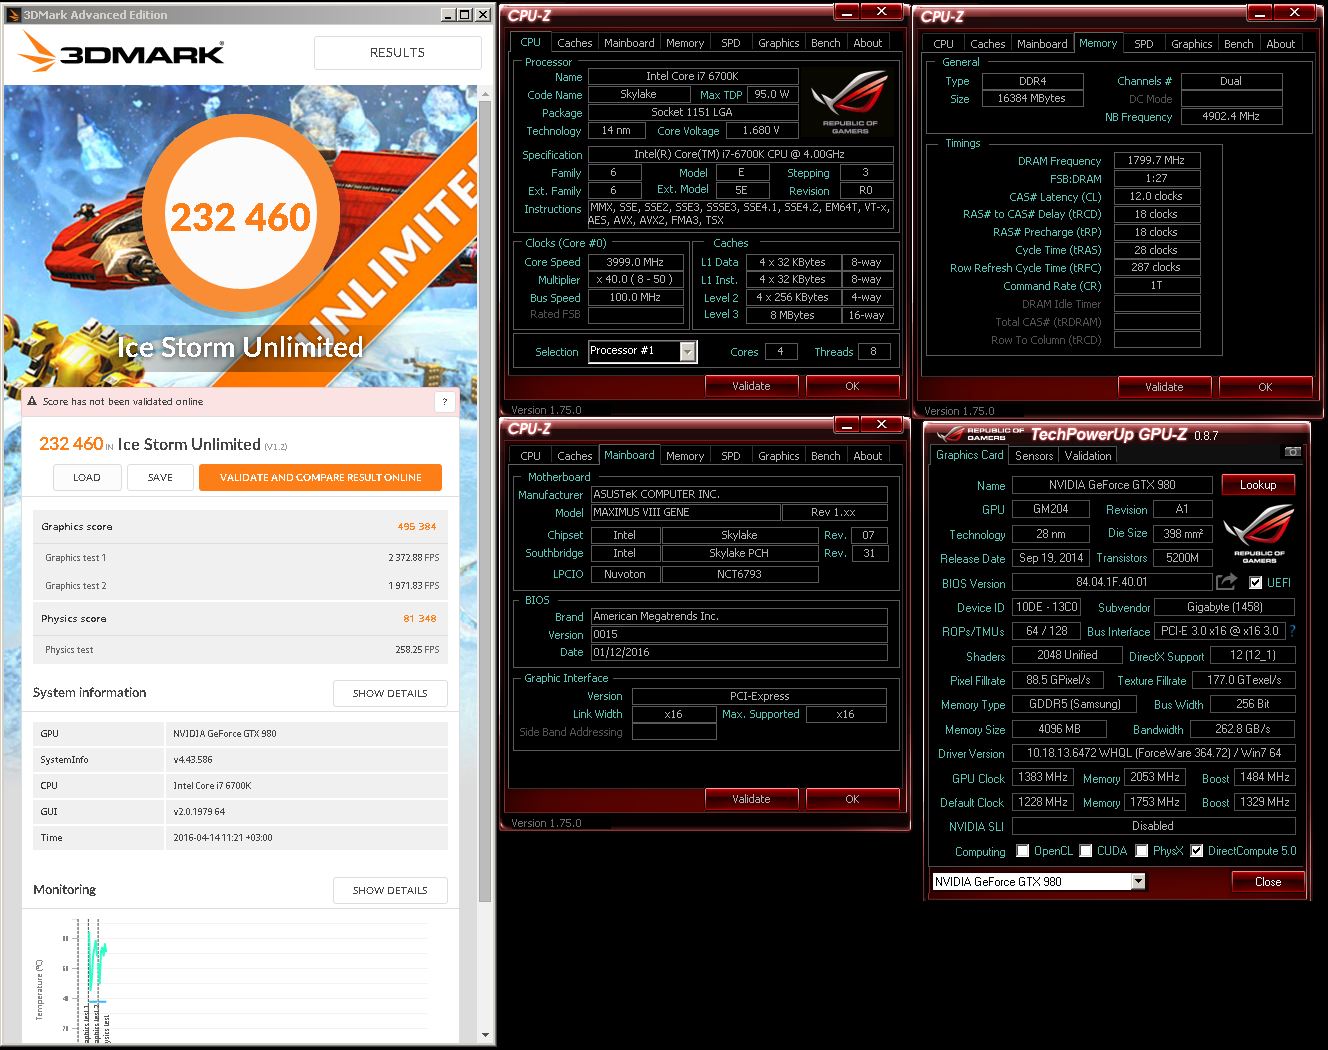Open SPD tab in top-right CPU-Z window
This screenshot has height=1050, width=1328.
1143,44
